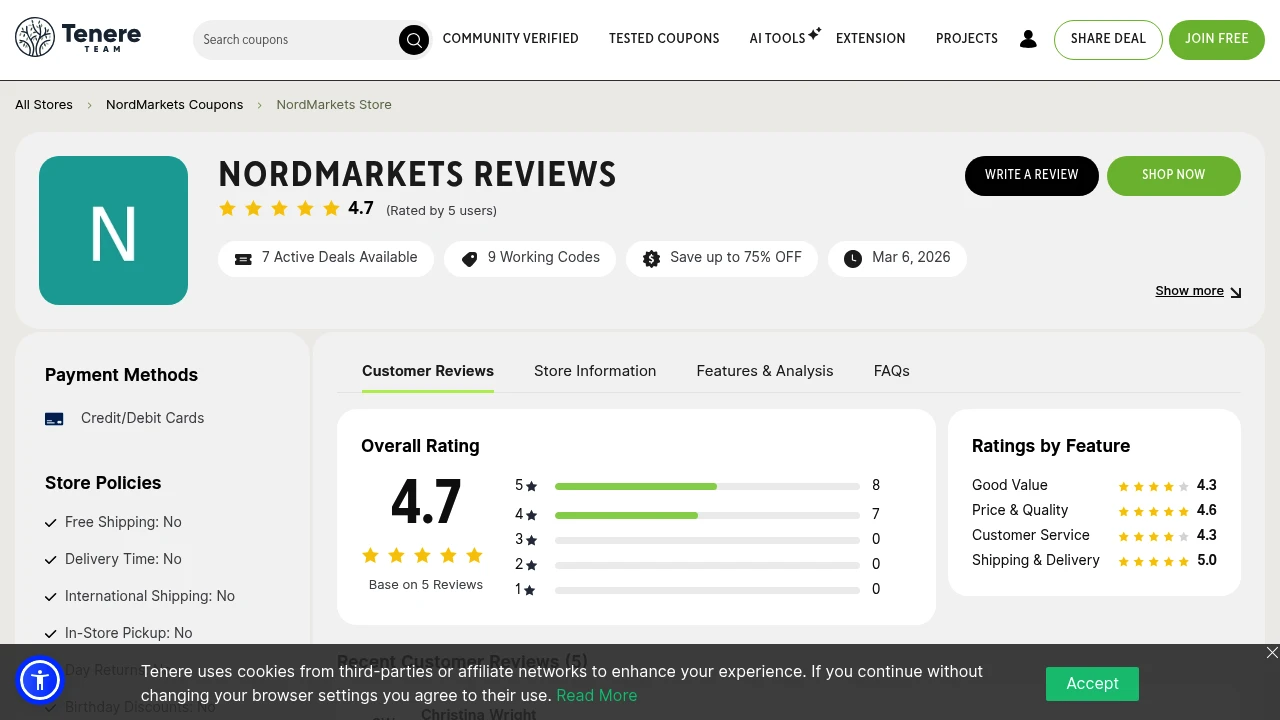Screen dimensions: 1280x720
Task: Click the clock icon beside Mar 6, 2026
Action: 853,259
